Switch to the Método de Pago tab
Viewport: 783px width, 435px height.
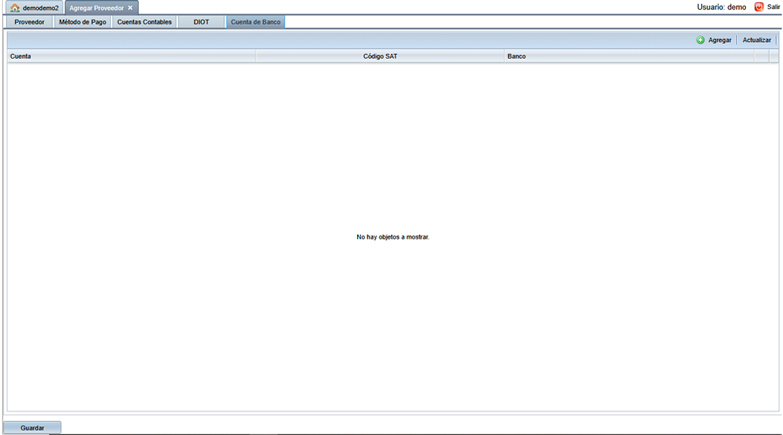pos(83,22)
